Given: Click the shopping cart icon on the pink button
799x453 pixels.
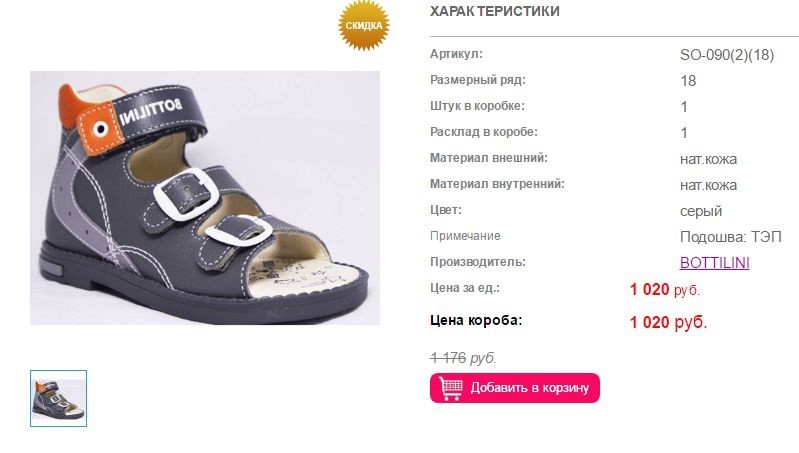Looking at the screenshot, I should [450, 388].
